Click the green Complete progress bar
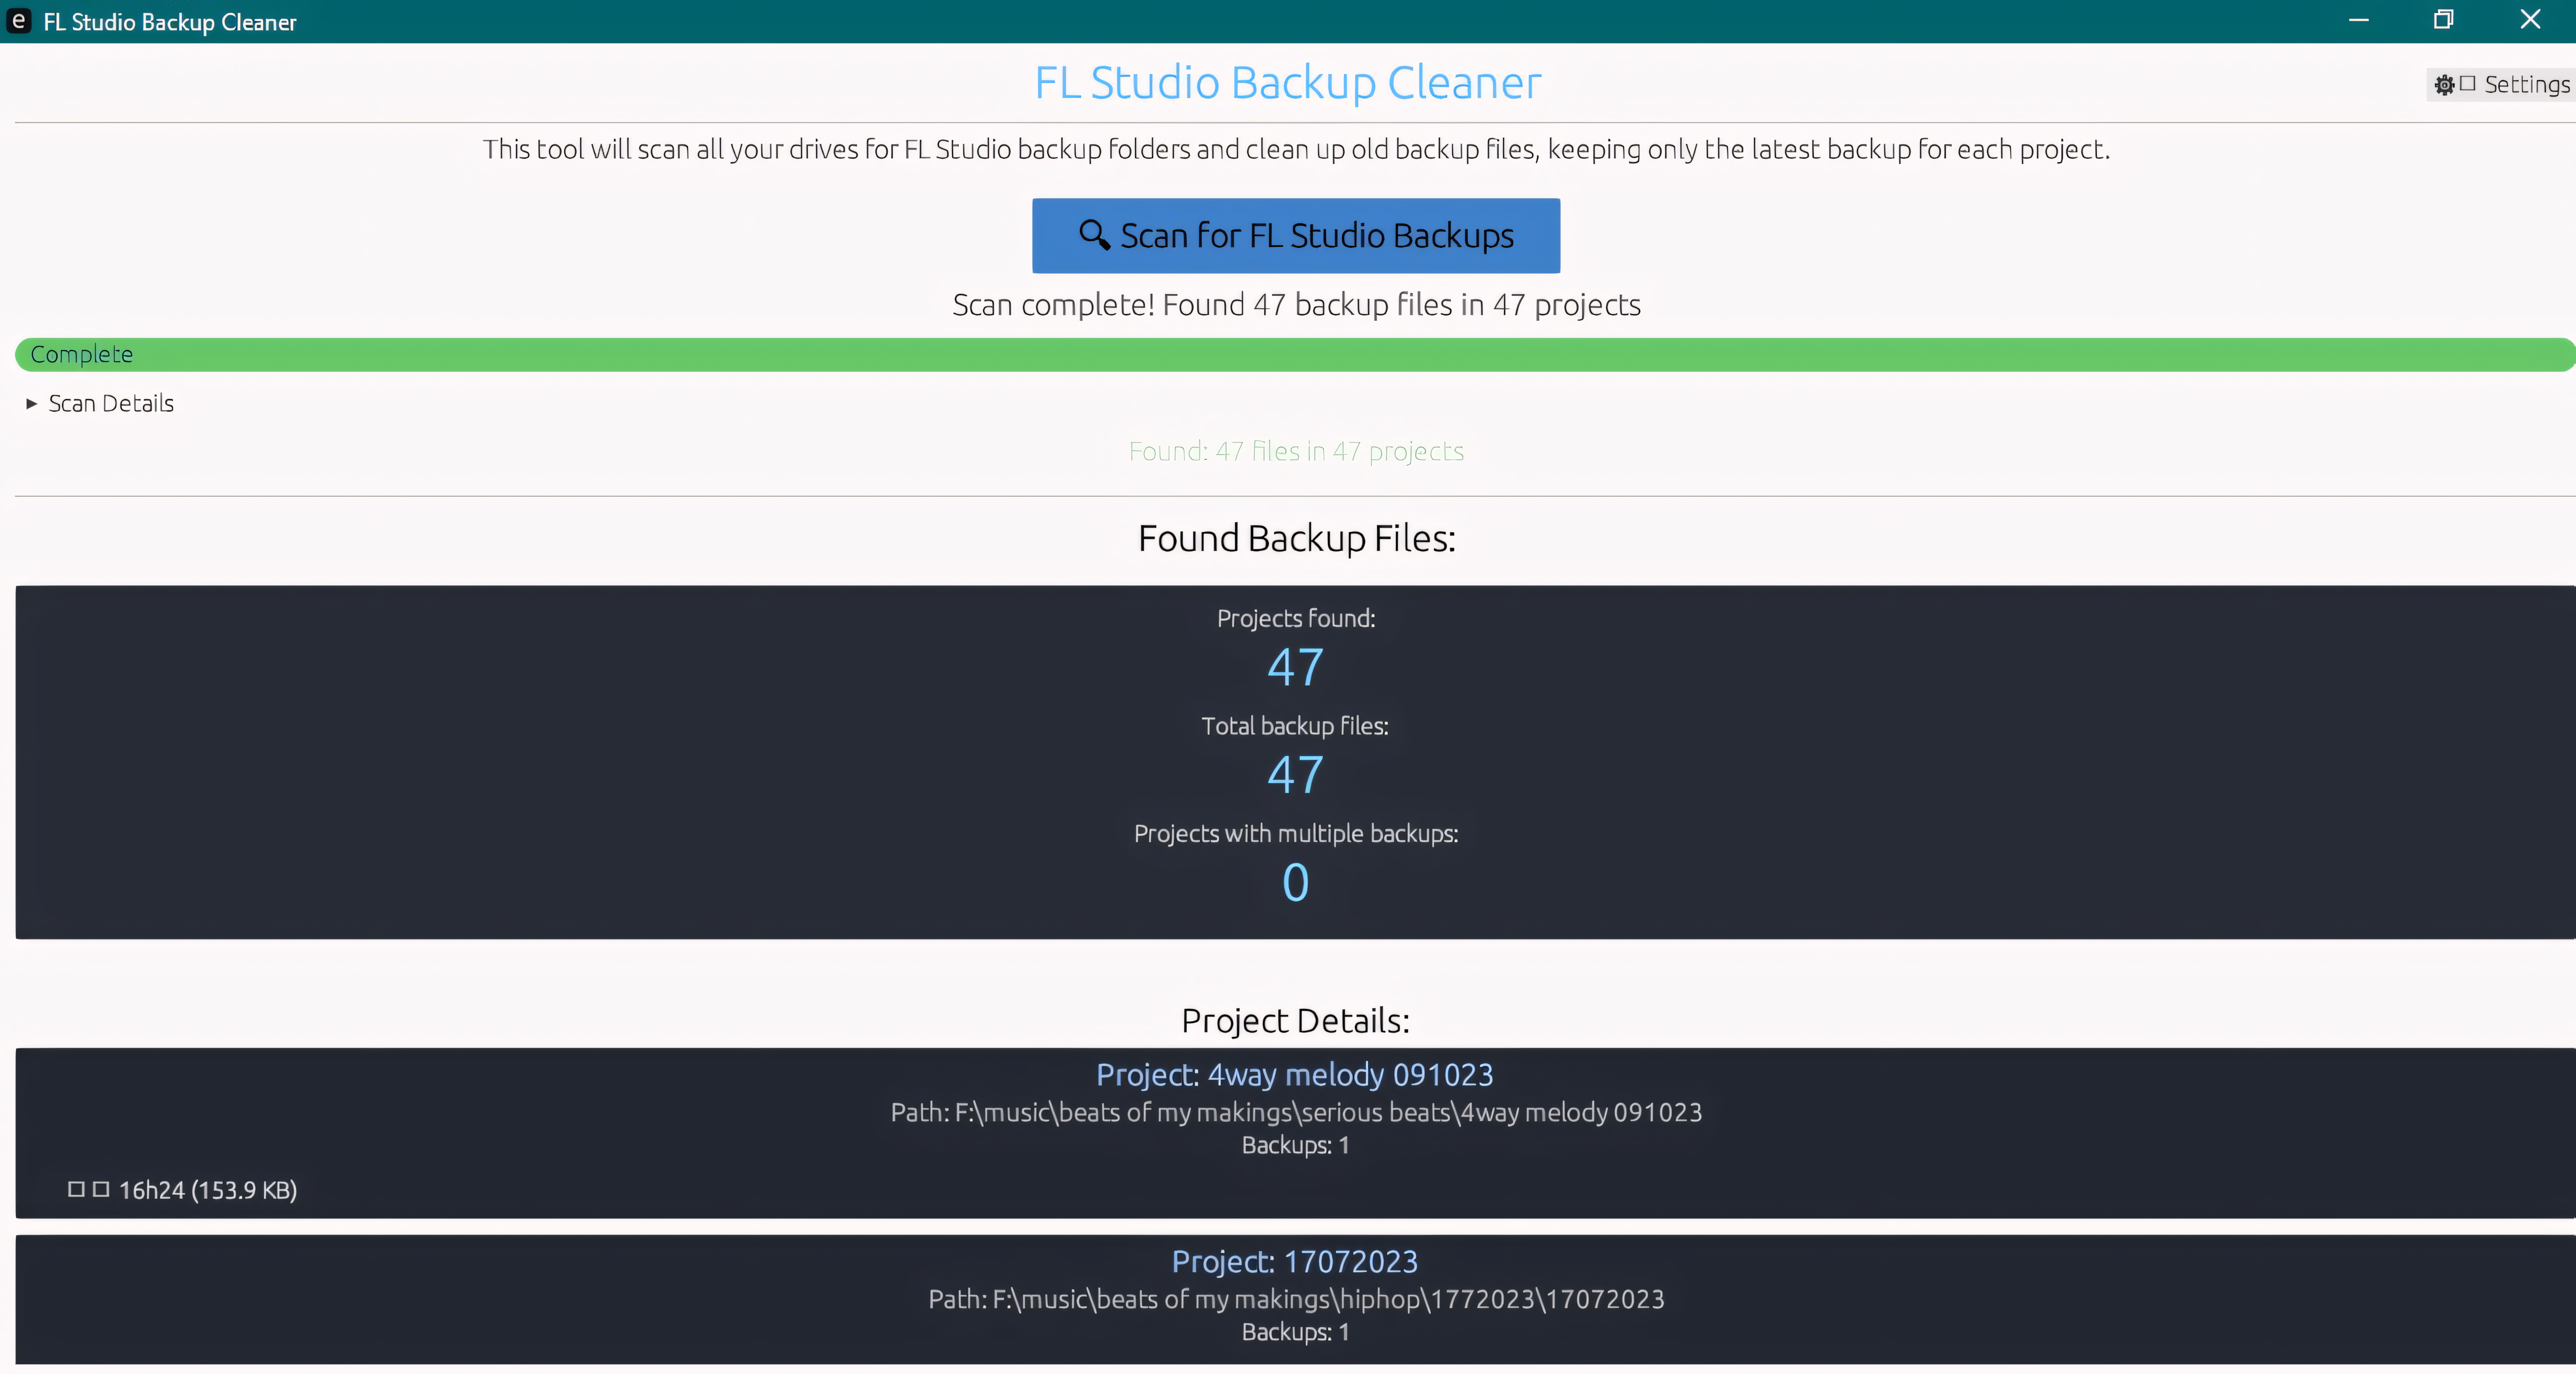Screen dimensions: 2576x1374 point(1295,355)
